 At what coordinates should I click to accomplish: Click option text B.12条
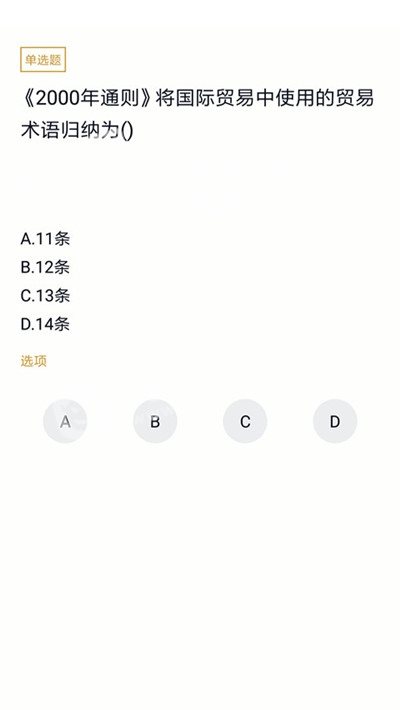tap(45, 267)
